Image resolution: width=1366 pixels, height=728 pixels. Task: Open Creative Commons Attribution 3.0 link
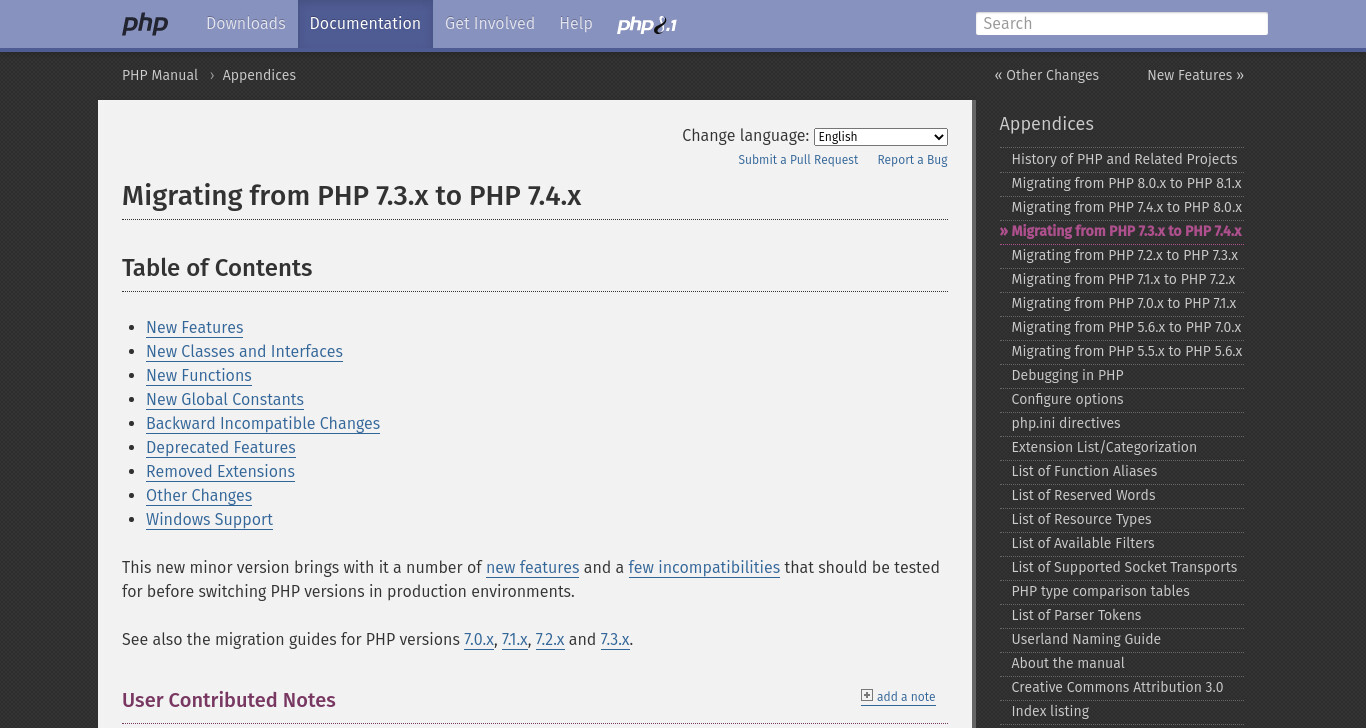[1117, 688]
